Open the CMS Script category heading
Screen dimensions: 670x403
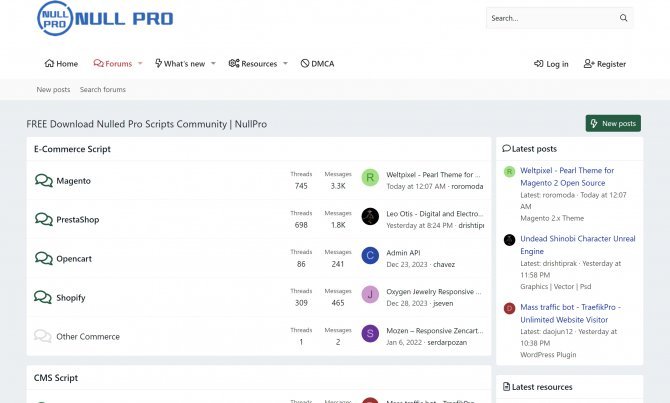[x=56, y=378]
